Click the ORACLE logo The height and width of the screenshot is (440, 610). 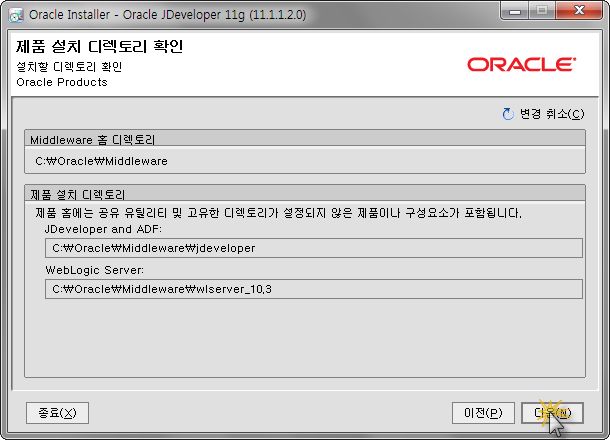pos(521,65)
